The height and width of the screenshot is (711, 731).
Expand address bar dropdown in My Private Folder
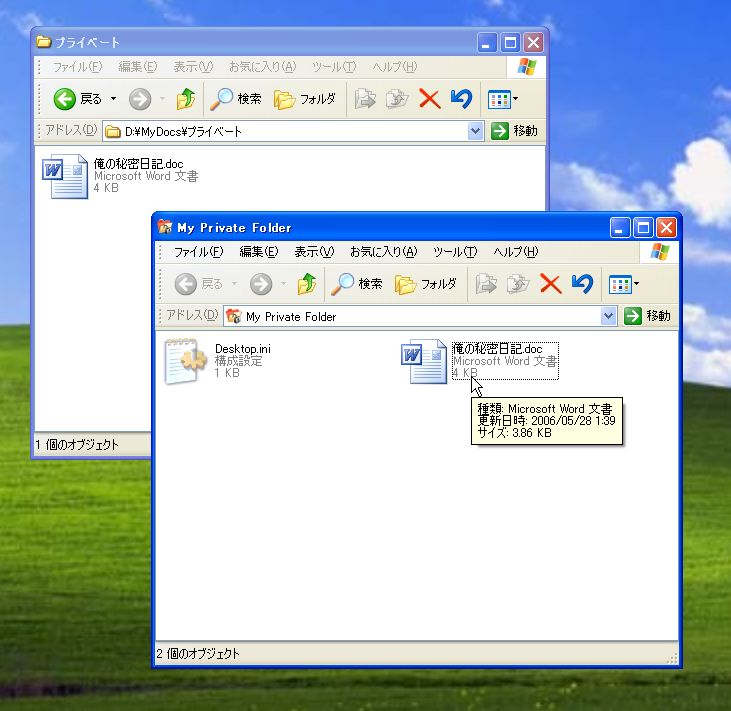[608, 316]
